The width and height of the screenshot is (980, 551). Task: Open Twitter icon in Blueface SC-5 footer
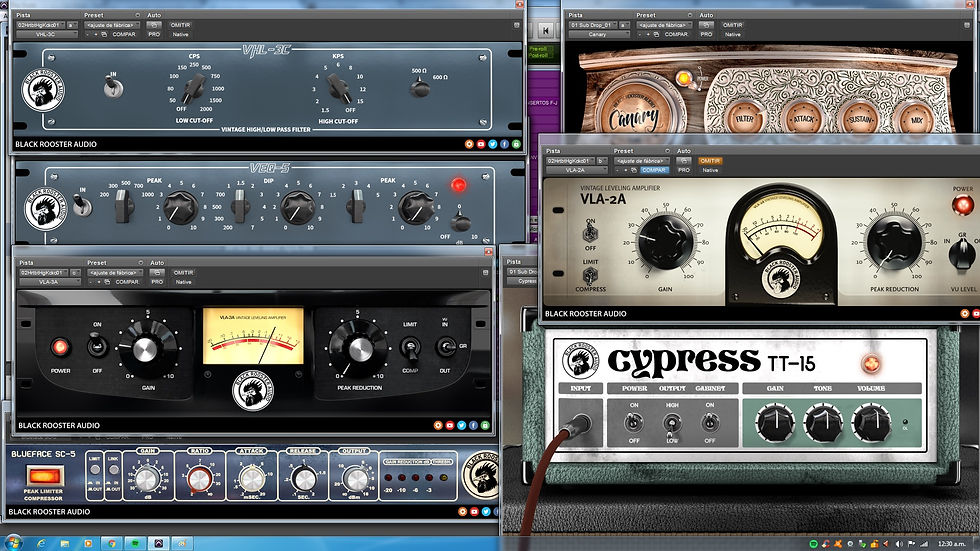pos(486,512)
